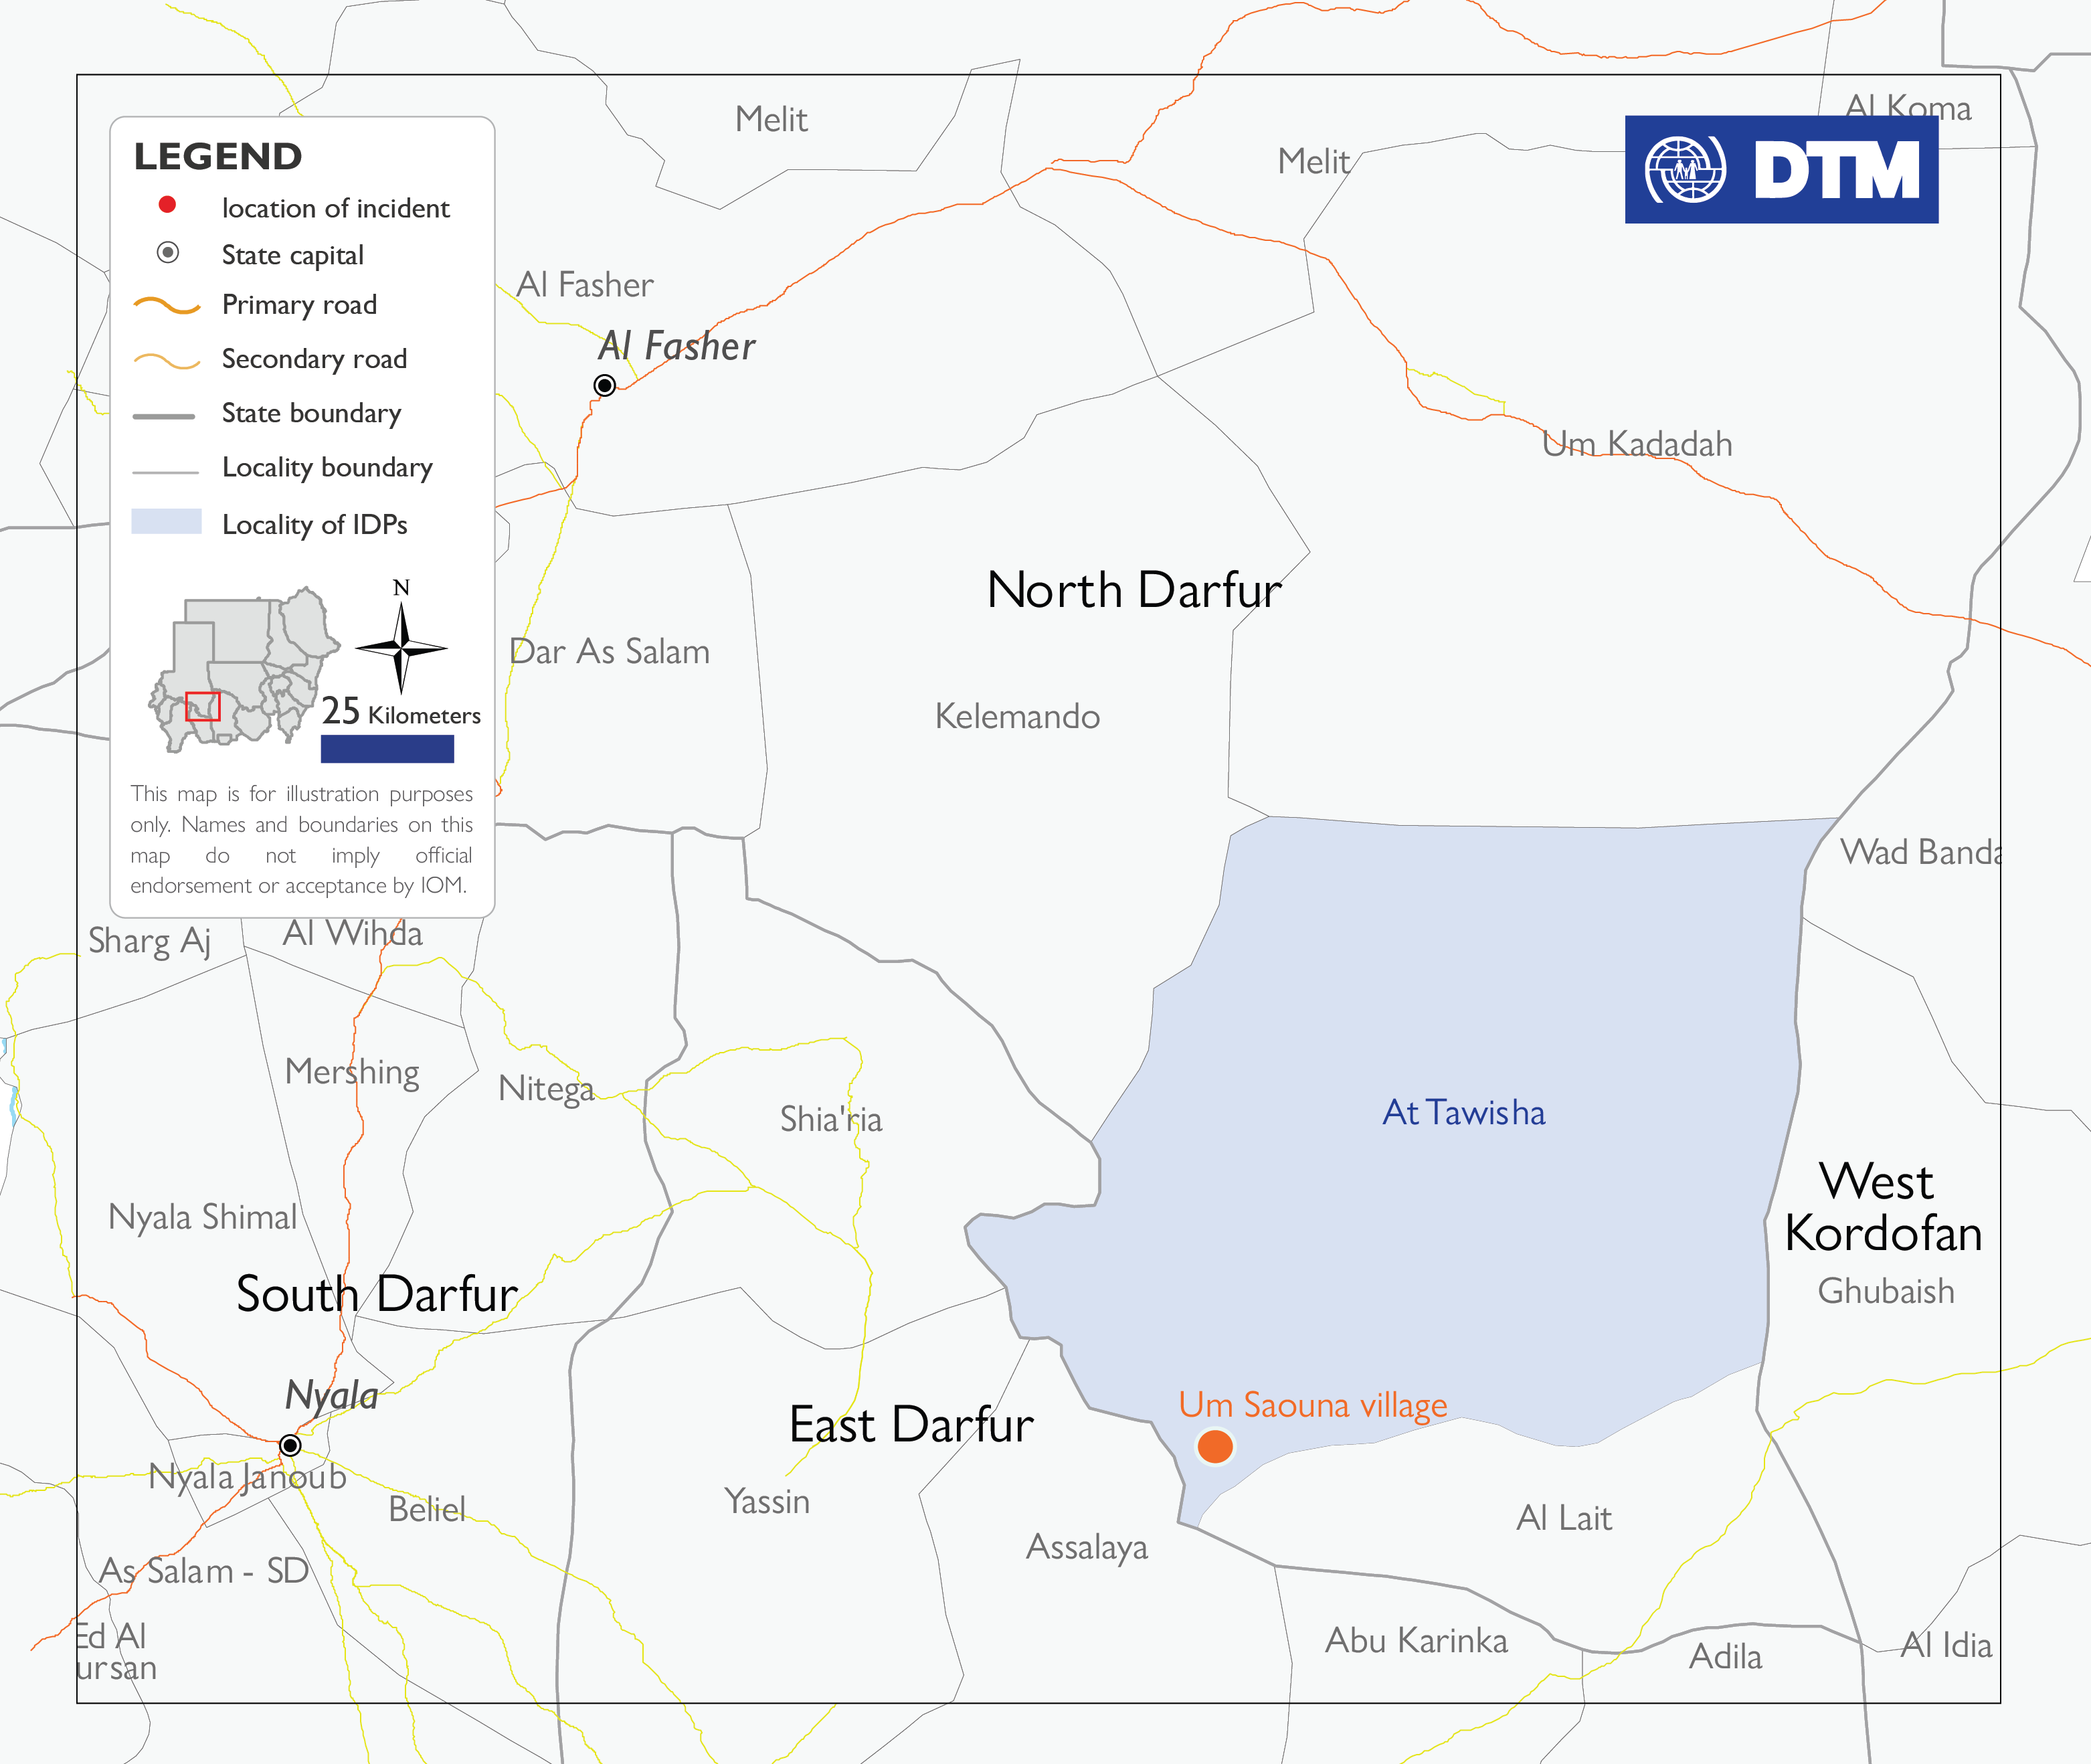This screenshot has height=1764, width=2091.
Task: Click the West Kordofan state label
Action: coord(1882,1207)
